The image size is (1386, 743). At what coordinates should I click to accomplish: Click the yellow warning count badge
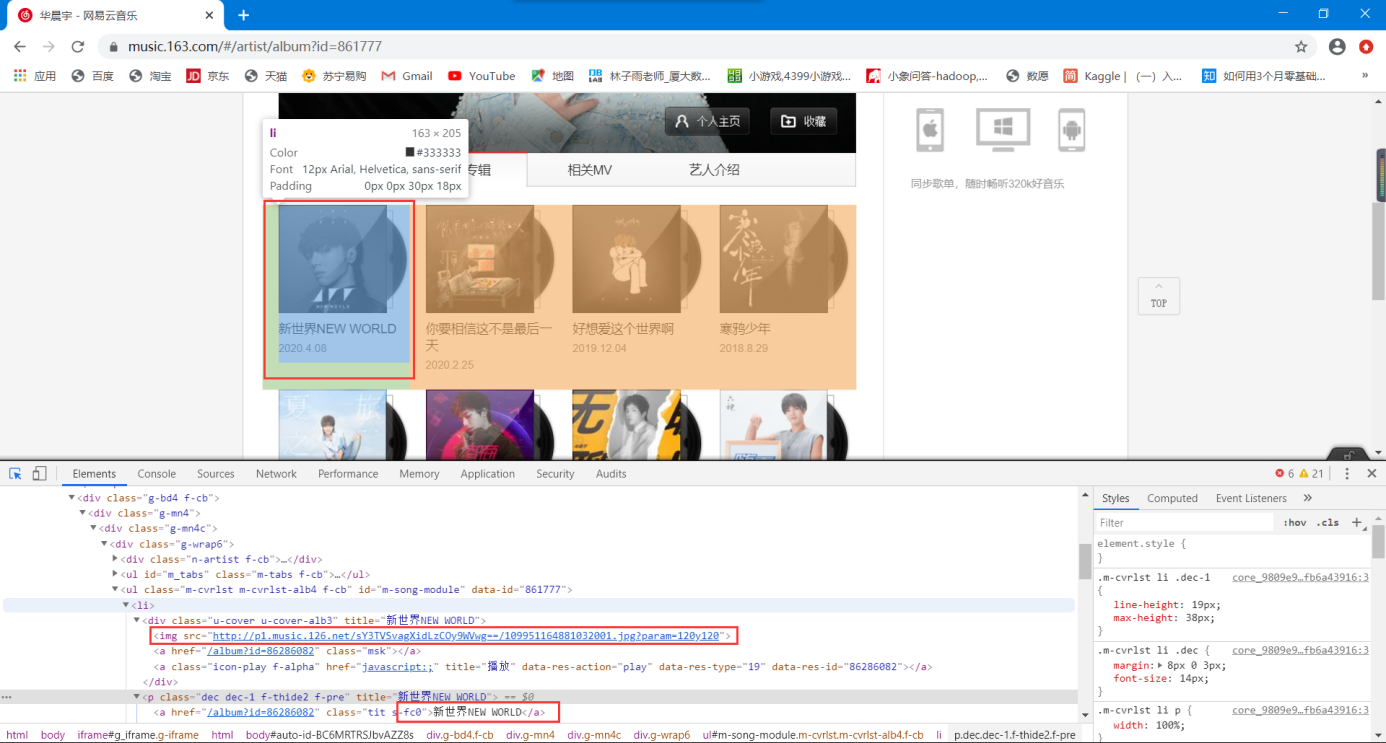[x=1311, y=474]
